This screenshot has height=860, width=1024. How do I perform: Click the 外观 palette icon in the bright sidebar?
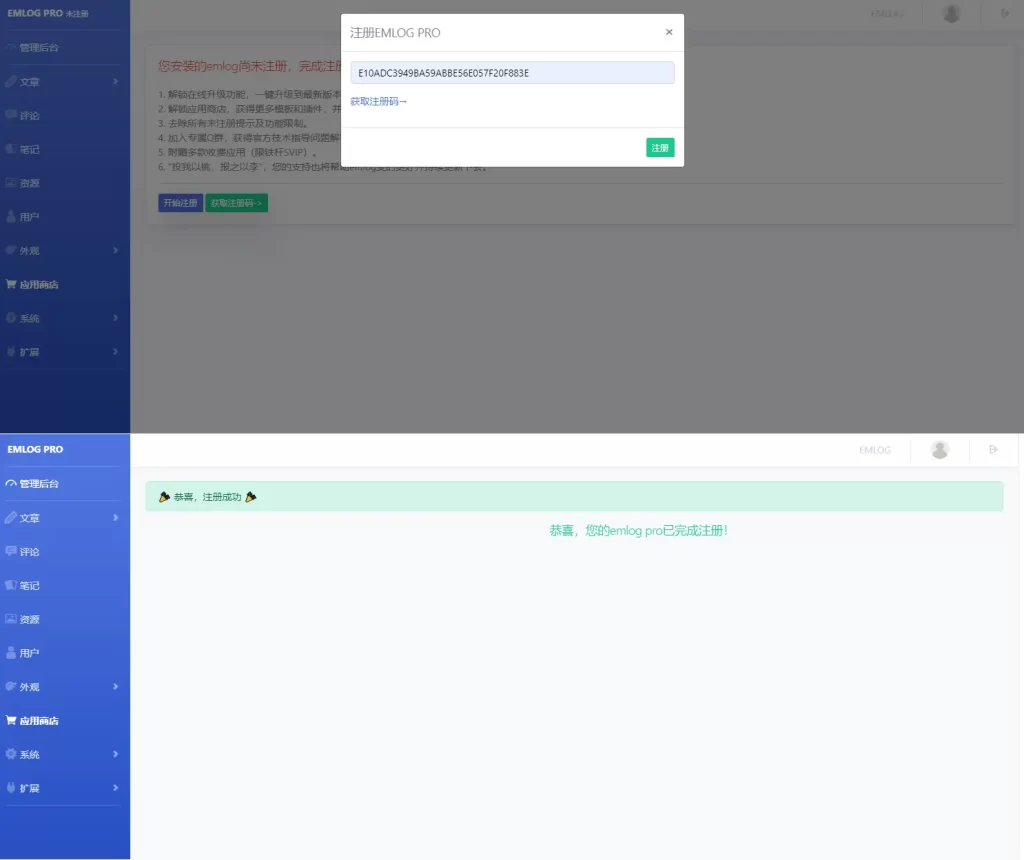11,686
